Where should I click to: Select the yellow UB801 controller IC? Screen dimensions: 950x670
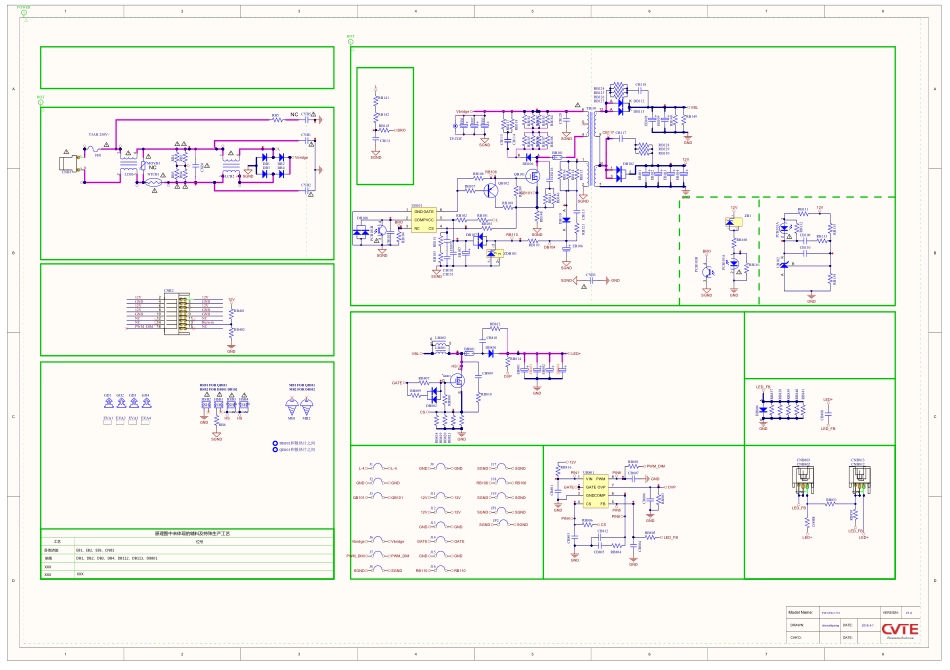pyautogui.click(x=424, y=220)
